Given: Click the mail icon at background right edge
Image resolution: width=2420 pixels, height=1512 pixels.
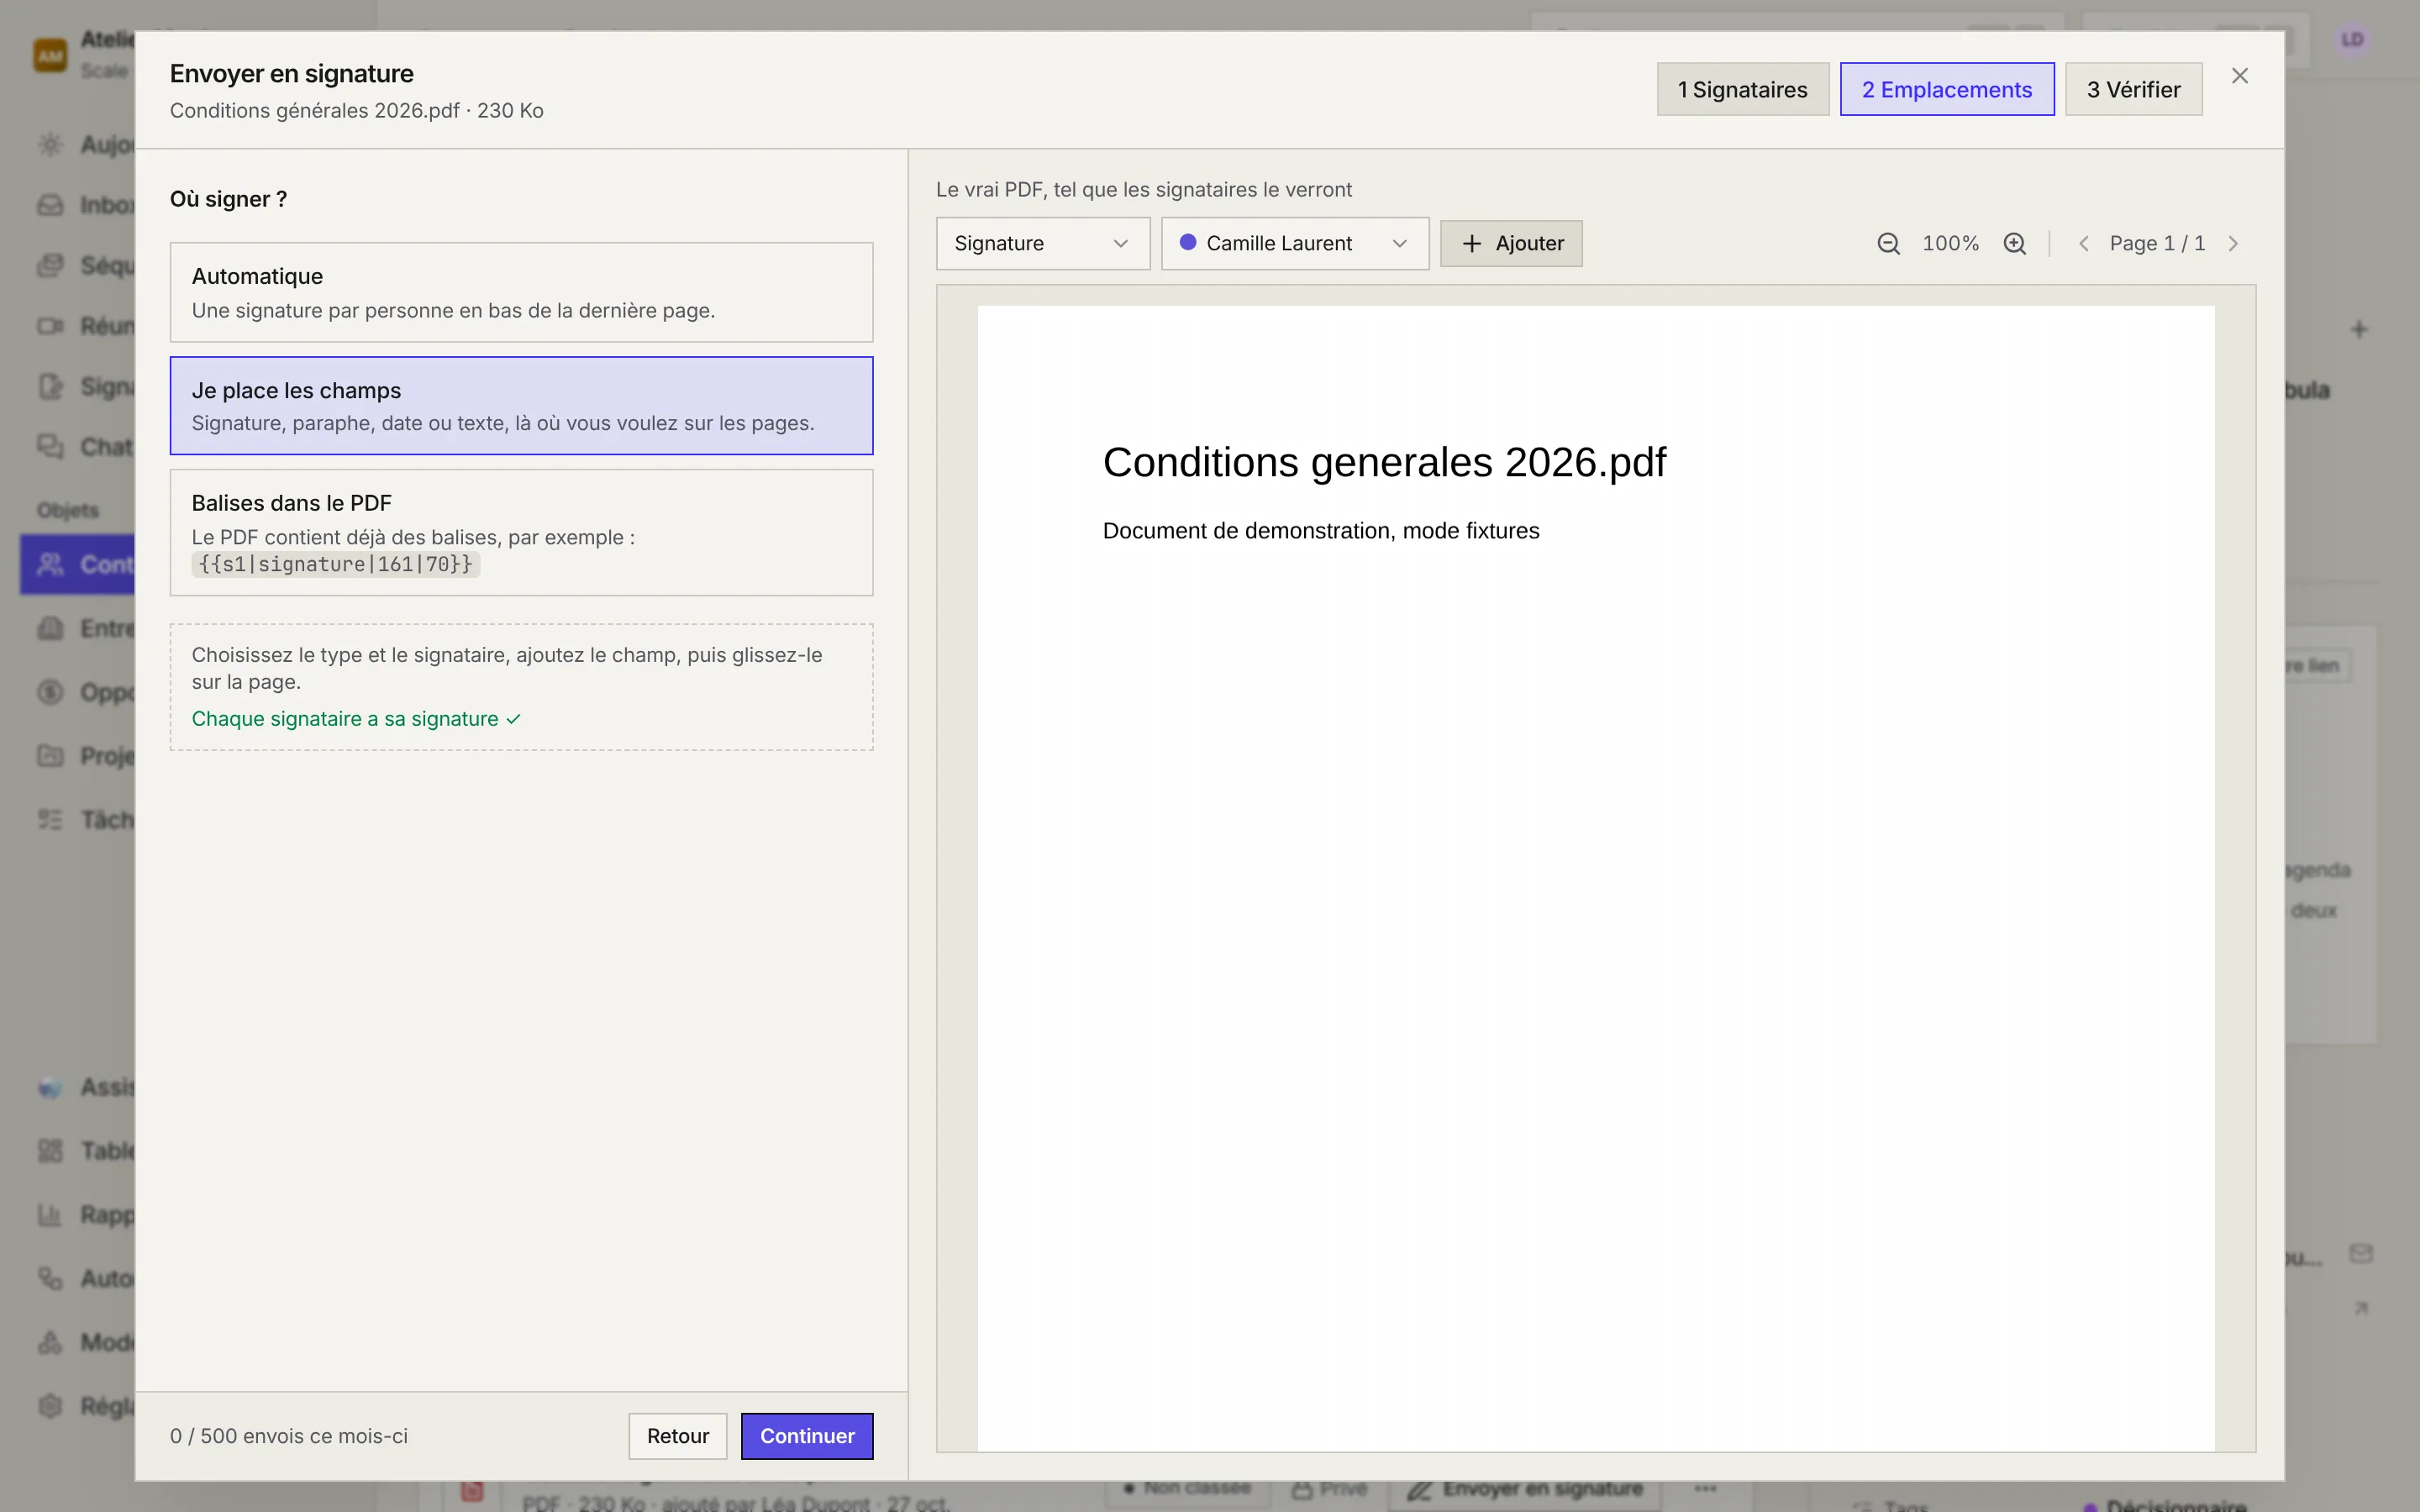Looking at the screenshot, I should 2361,1254.
